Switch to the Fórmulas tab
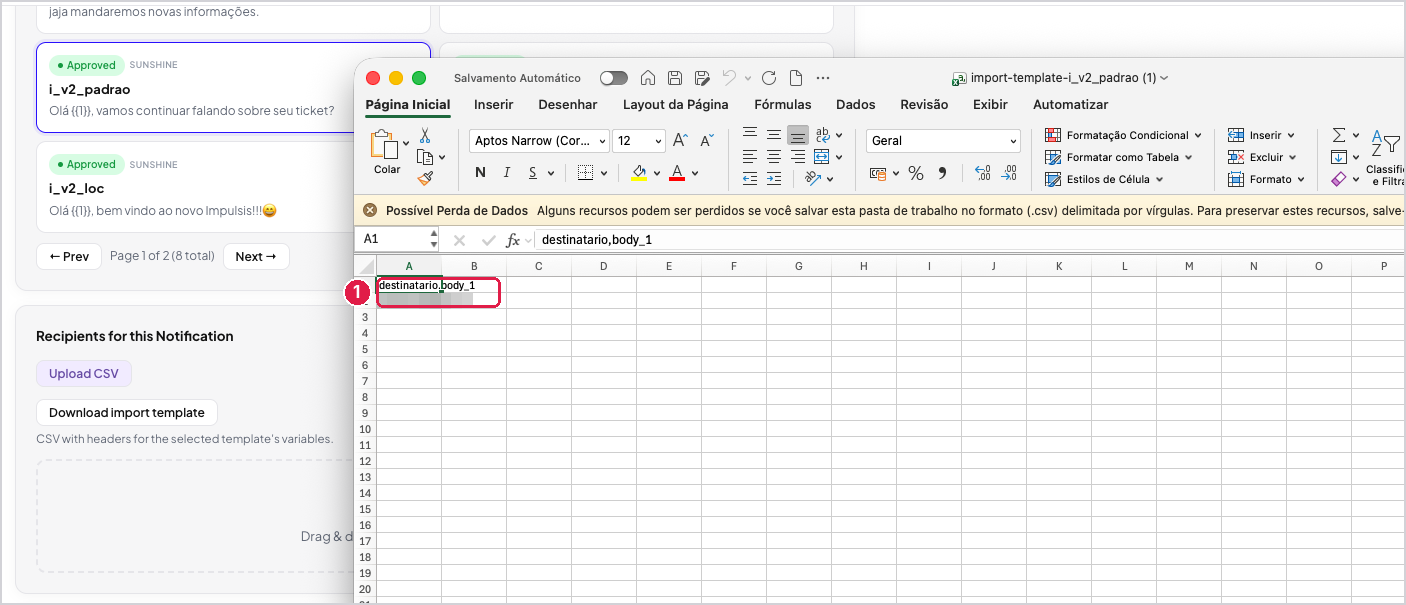Viewport: 1406px width, 605px height. pos(783,105)
